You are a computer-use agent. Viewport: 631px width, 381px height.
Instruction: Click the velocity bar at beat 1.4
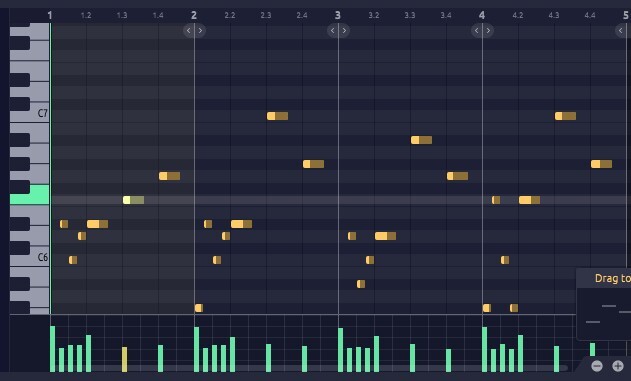tap(161, 358)
